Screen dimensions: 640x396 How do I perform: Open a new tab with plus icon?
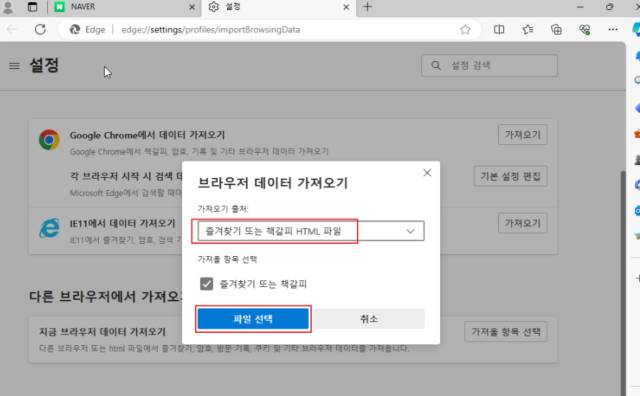point(367,7)
